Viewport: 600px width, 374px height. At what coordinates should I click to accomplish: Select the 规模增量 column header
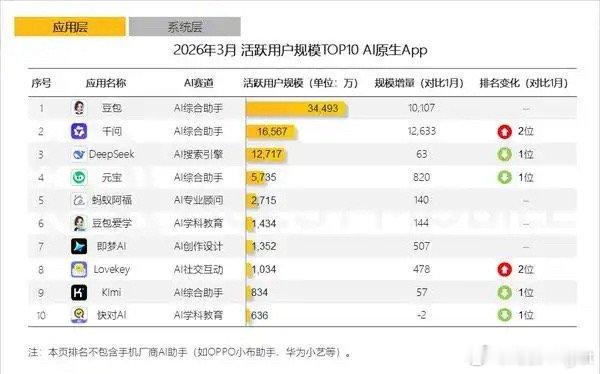coord(419,83)
